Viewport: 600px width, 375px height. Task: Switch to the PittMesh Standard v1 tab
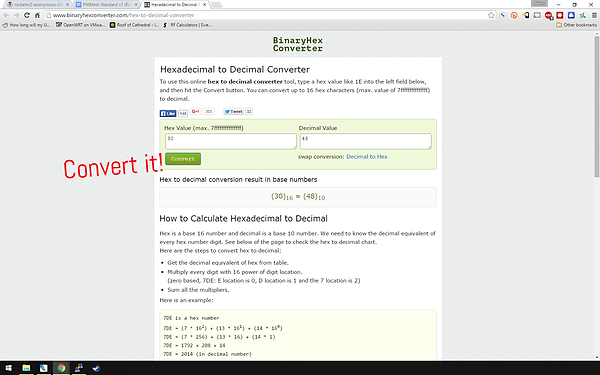(106, 5)
